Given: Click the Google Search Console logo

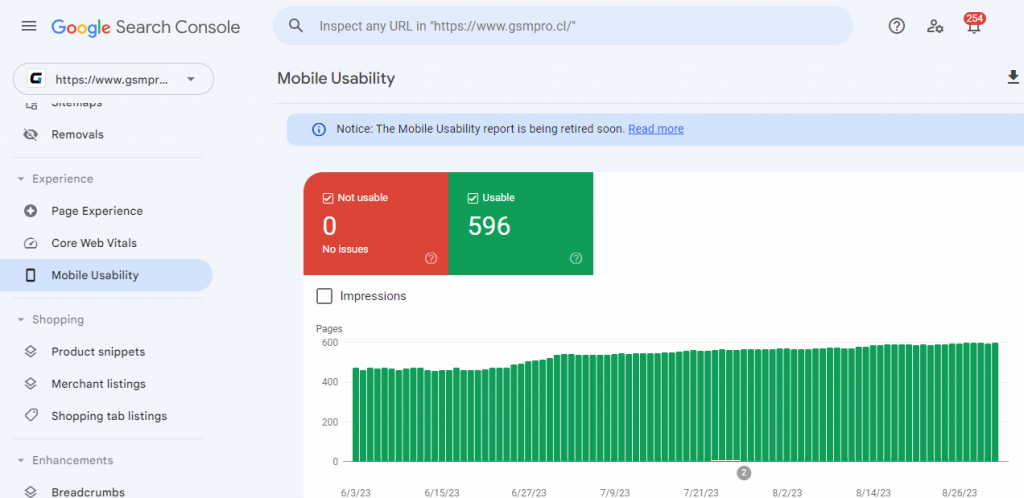Looking at the screenshot, I should pyautogui.click(x=146, y=27).
